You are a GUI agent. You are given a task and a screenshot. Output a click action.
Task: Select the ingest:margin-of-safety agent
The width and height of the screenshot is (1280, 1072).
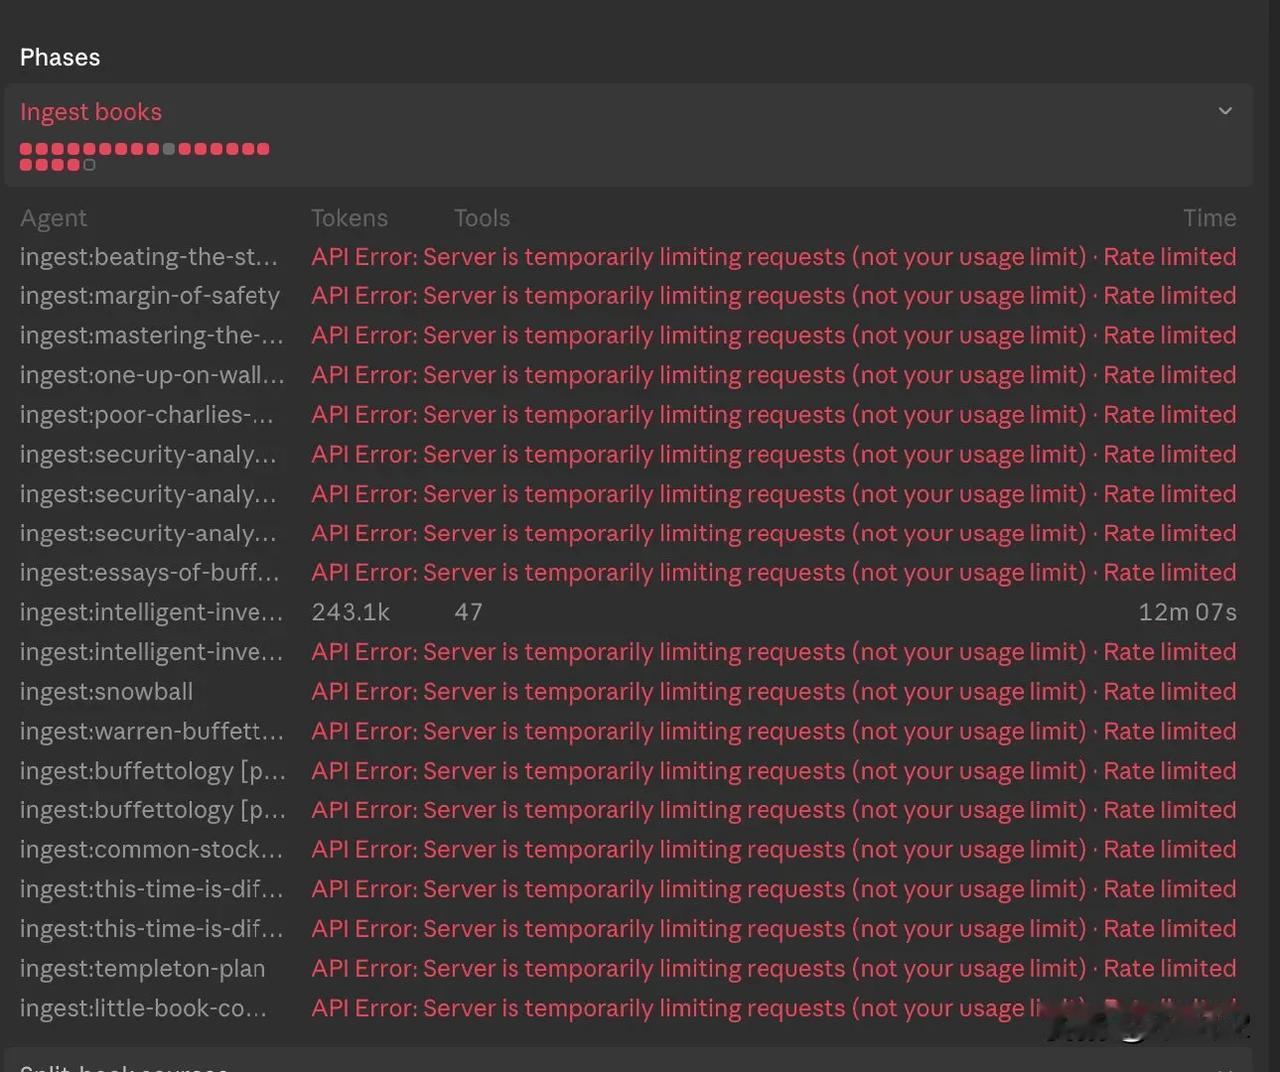(150, 296)
